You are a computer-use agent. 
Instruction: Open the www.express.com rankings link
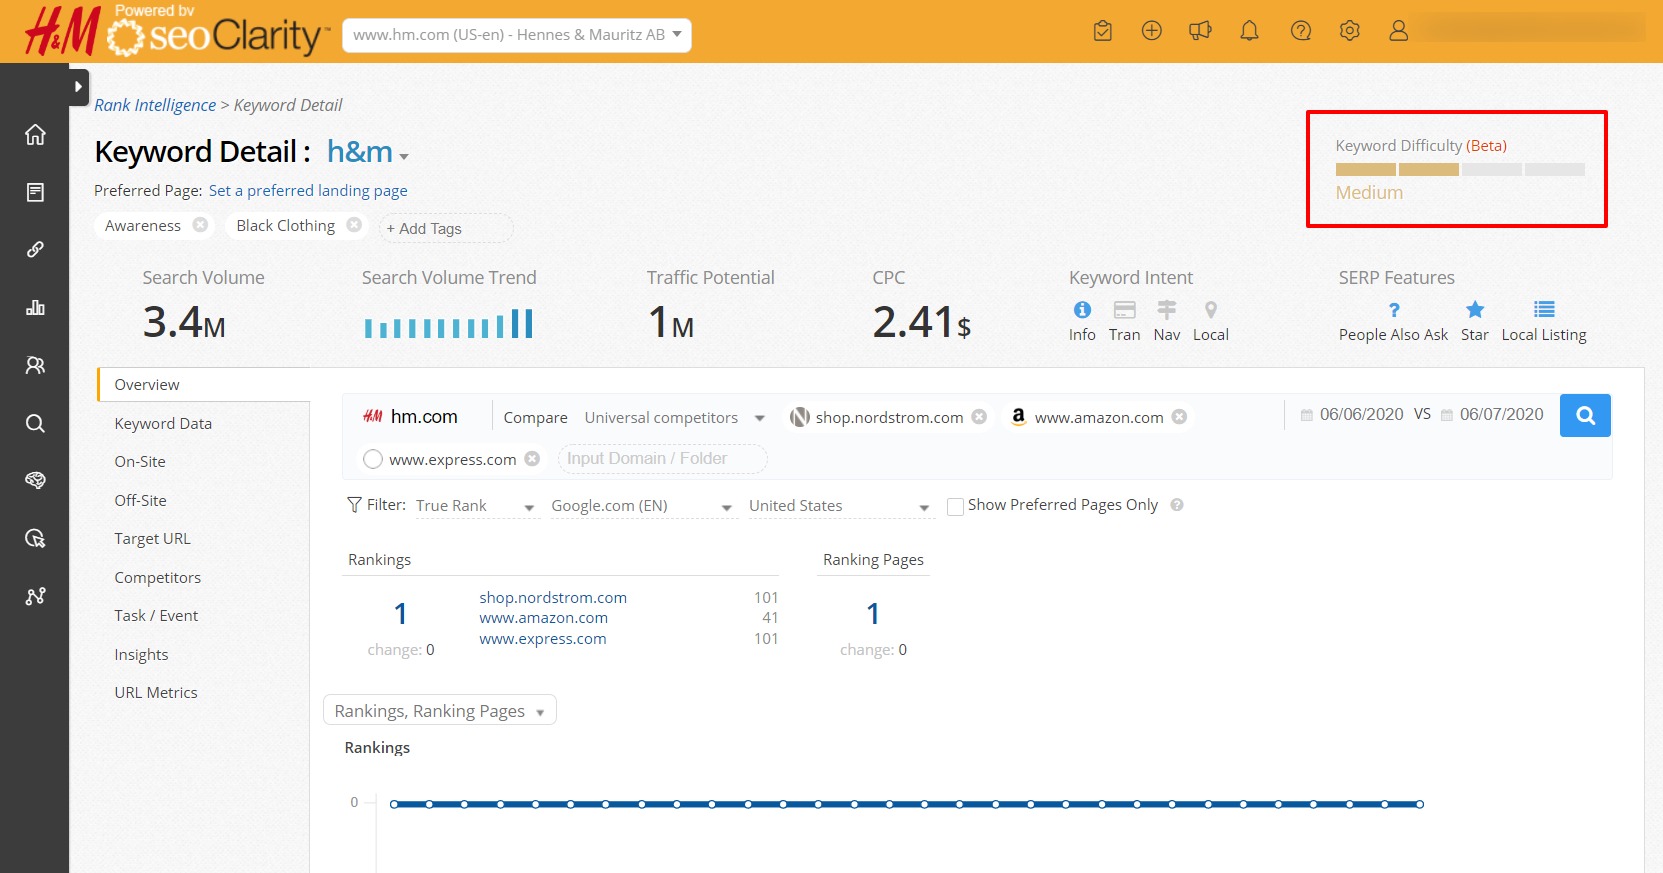click(x=543, y=639)
